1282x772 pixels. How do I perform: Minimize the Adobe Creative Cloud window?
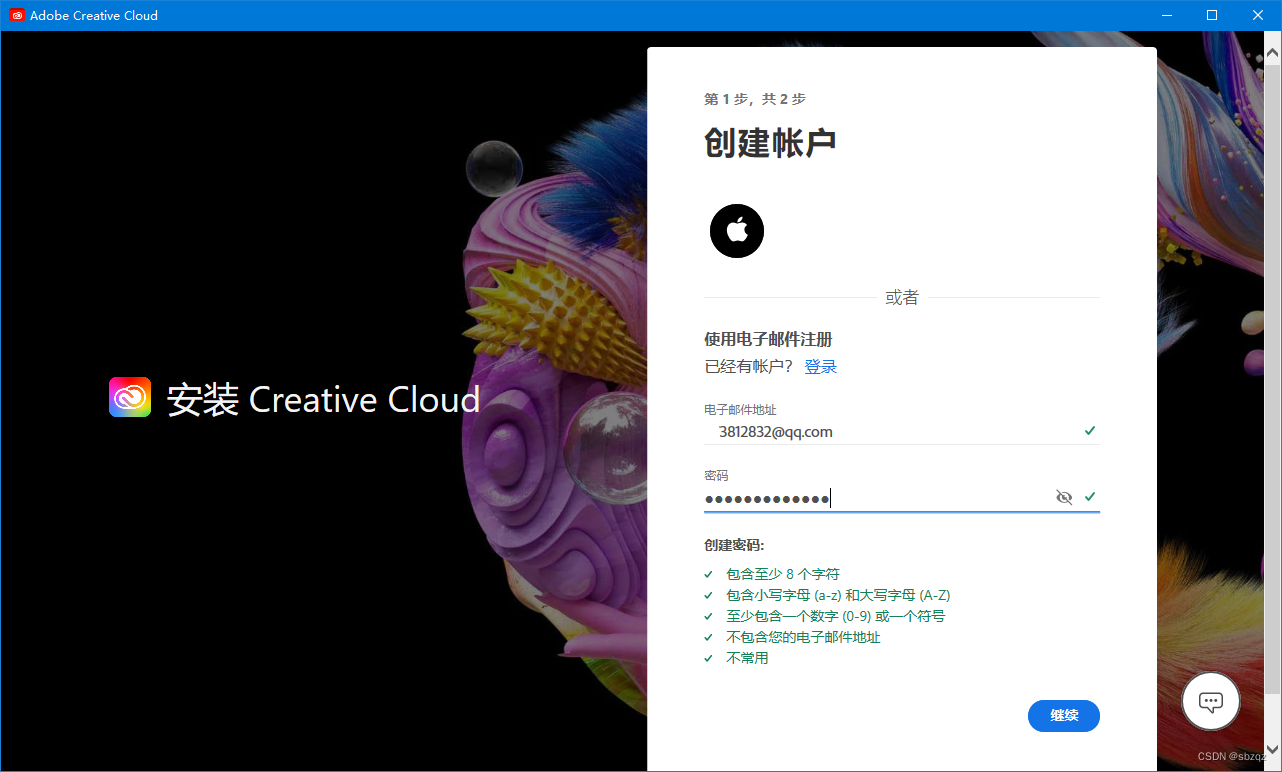[1166, 15]
